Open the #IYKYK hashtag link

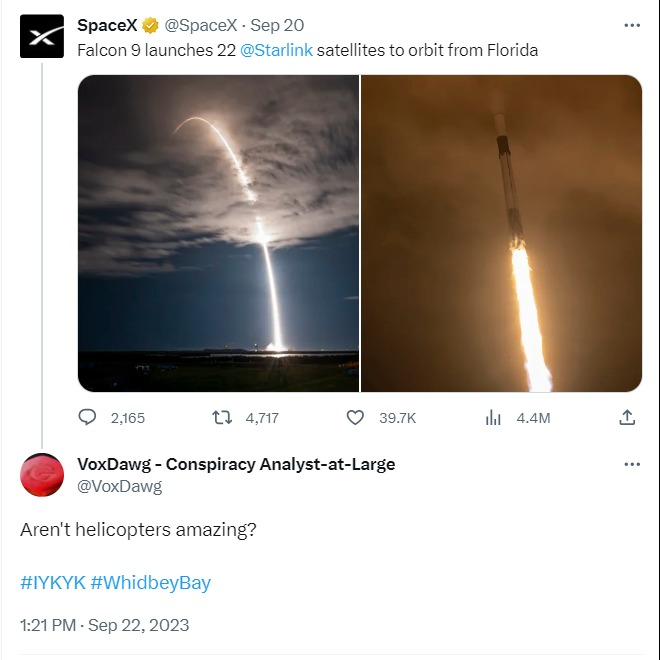[52, 583]
